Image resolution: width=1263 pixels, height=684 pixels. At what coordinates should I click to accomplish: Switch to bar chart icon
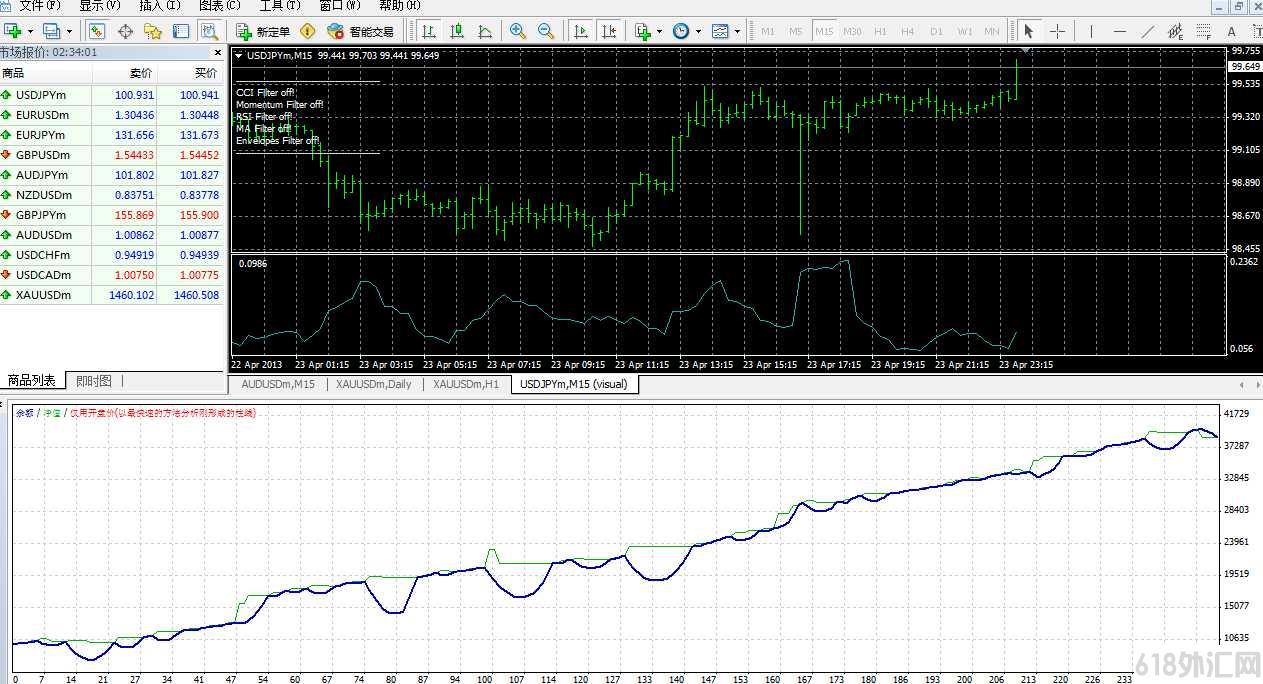pyautogui.click(x=429, y=31)
